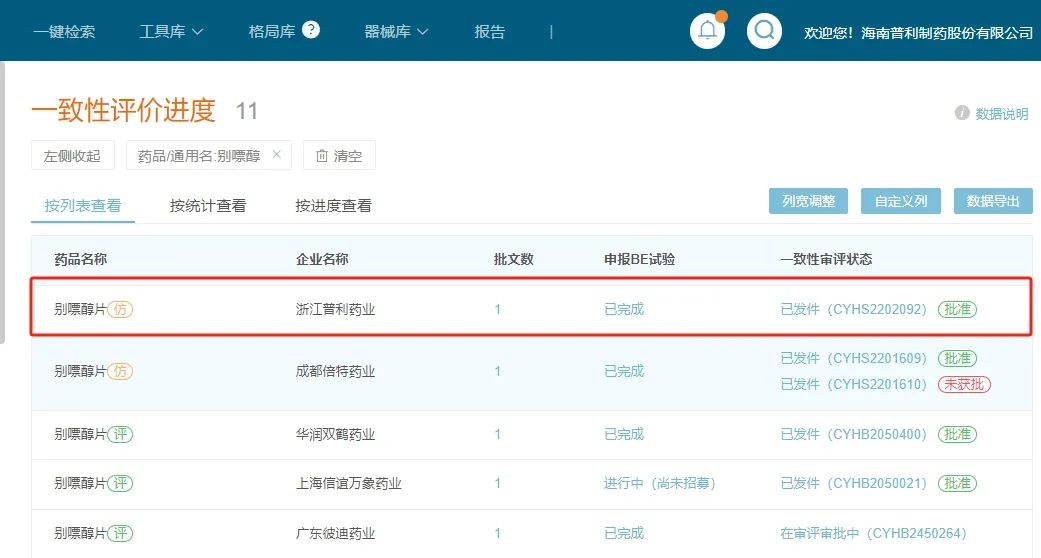Click the left vertical scrollbar

(x=3, y=200)
